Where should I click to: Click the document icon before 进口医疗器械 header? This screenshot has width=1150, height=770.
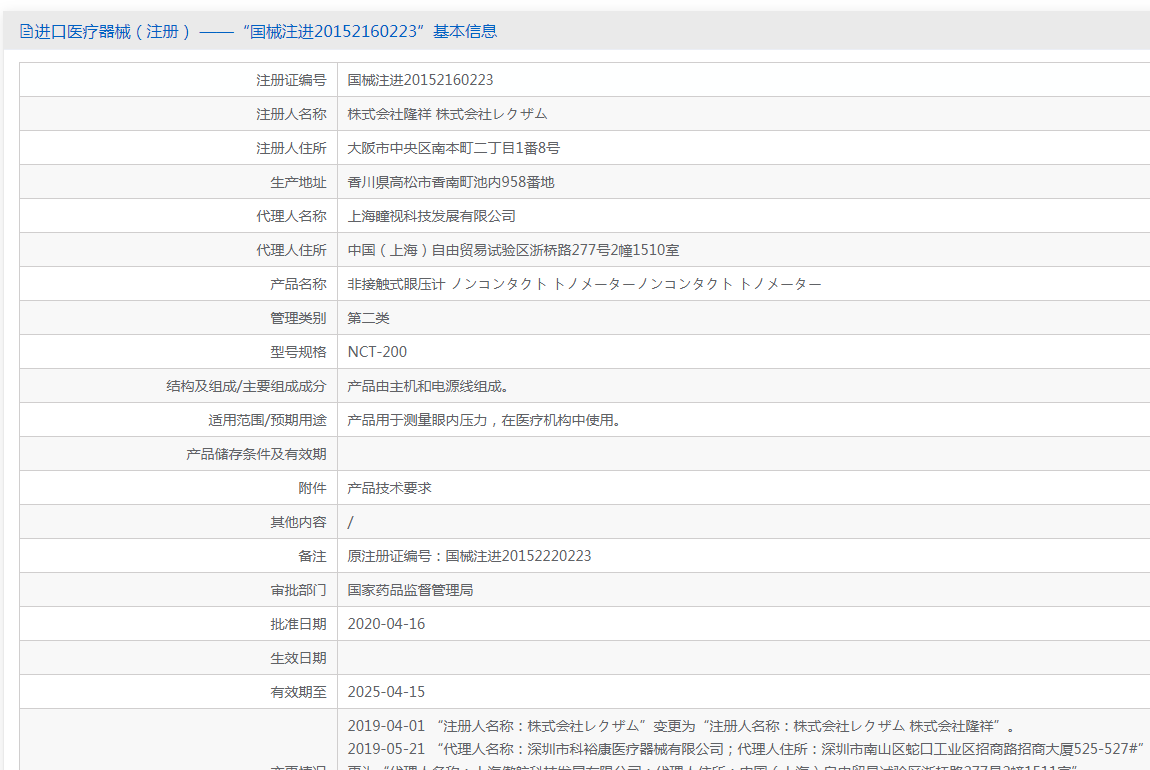point(26,31)
